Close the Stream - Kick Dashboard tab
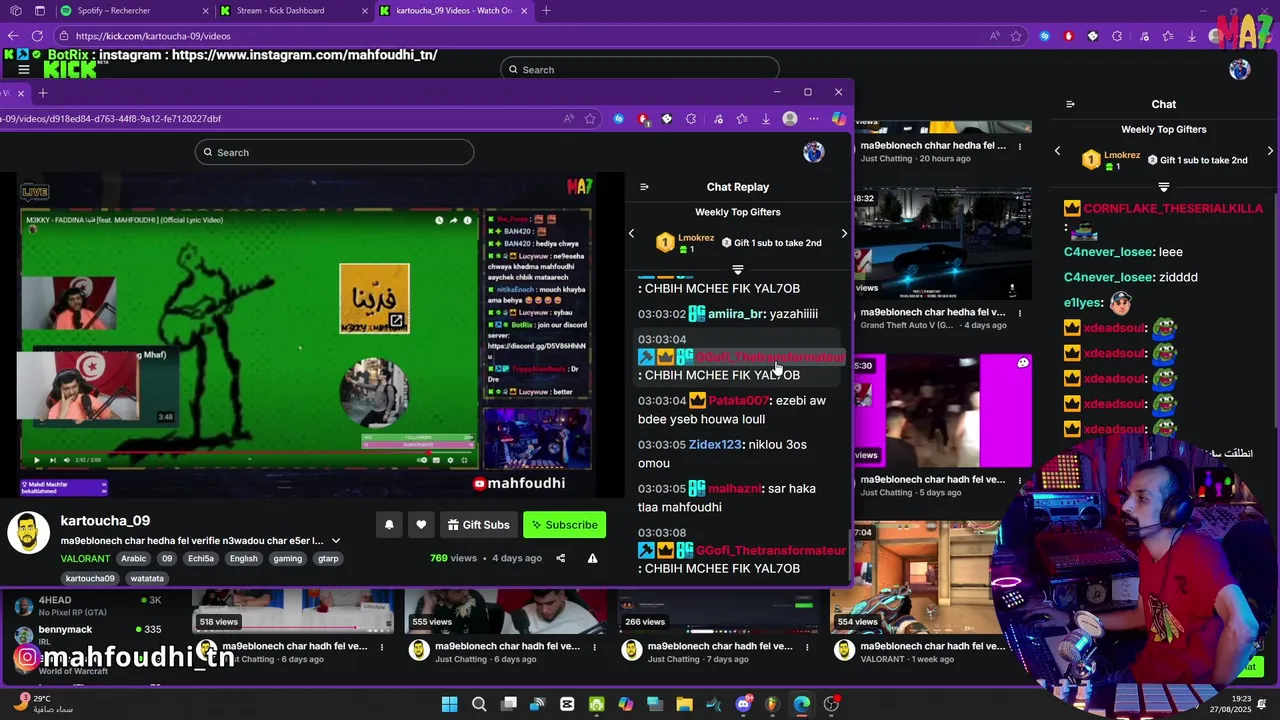The height and width of the screenshot is (720, 1280). tap(366, 11)
